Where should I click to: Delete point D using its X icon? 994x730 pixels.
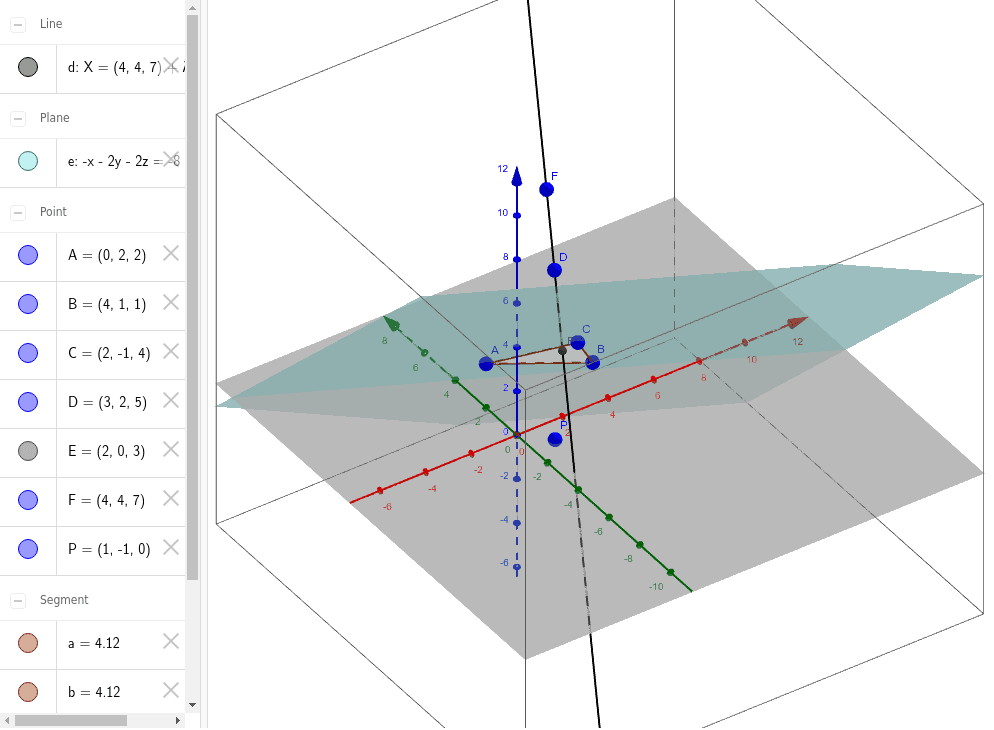coord(170,401)
